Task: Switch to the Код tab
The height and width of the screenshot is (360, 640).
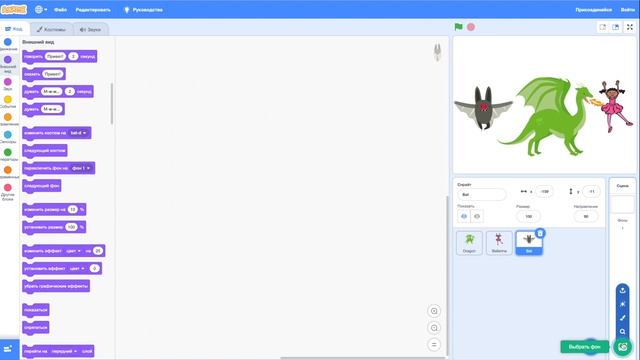Action: click(x=14, y=29)
